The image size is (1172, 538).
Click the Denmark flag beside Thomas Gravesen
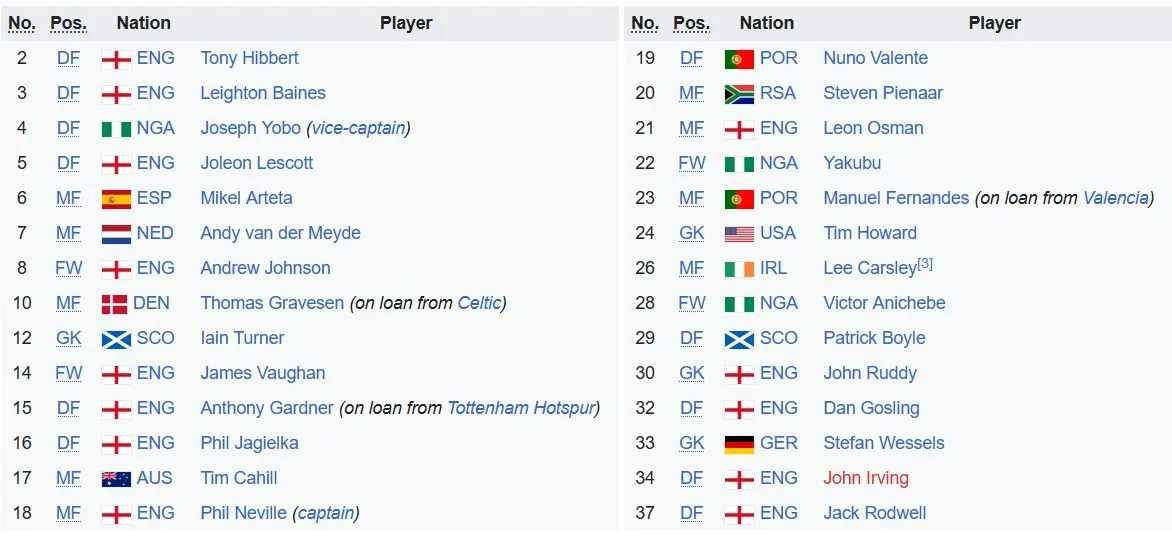tap(114, 303)
